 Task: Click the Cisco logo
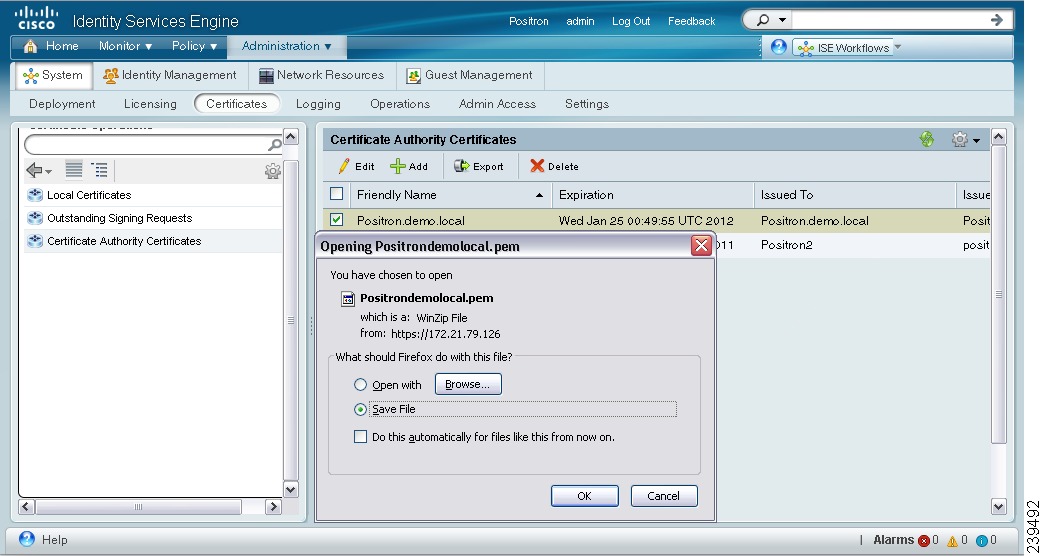click(x=36, y=19)
